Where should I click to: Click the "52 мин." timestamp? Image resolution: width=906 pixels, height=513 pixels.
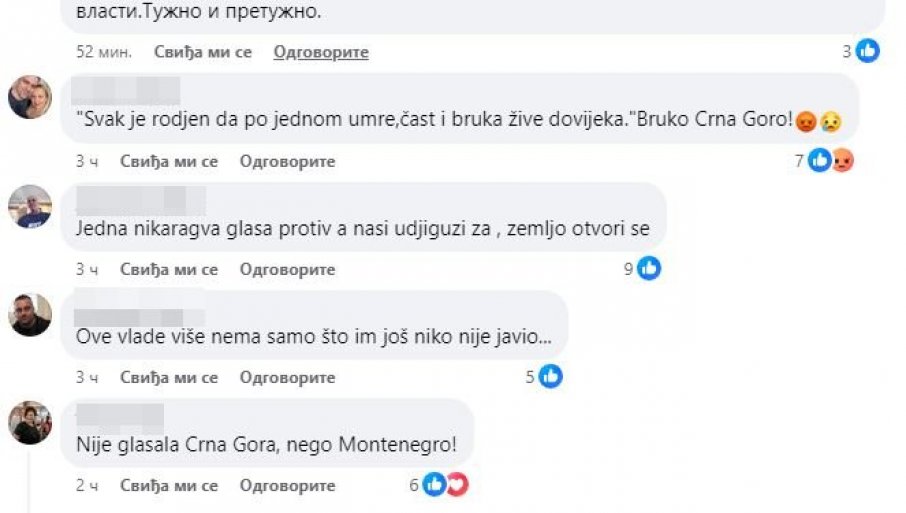click(104, 52)
